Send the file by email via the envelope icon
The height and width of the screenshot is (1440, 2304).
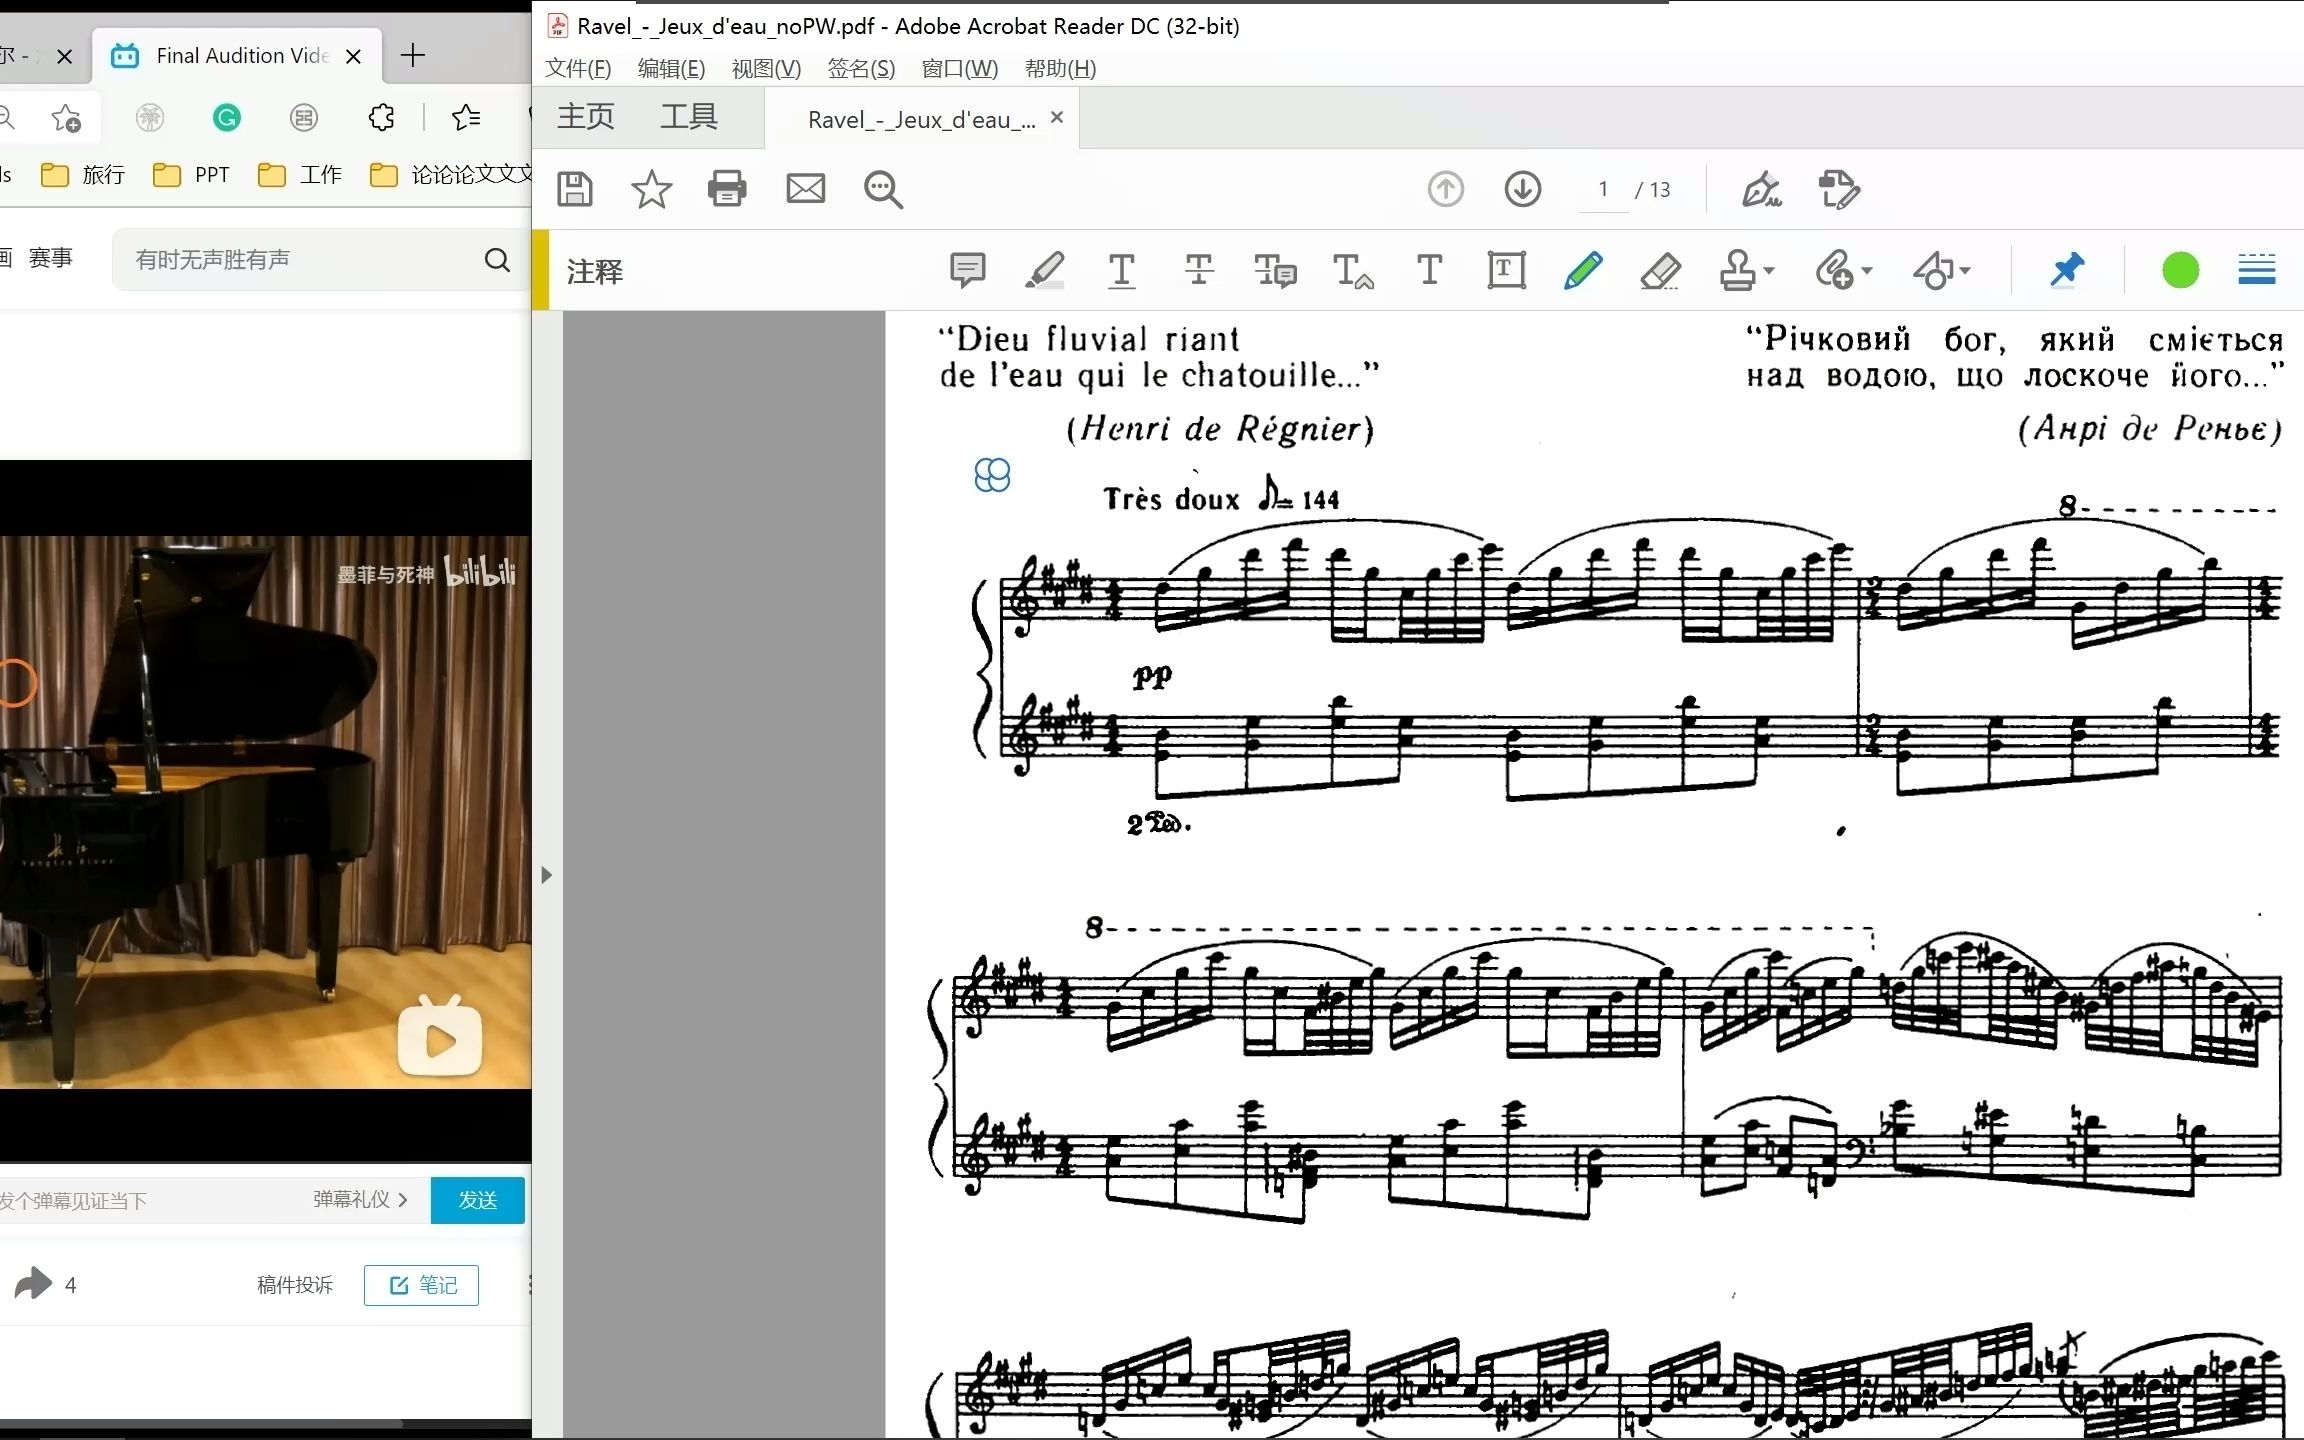click(x=805, y=189)
